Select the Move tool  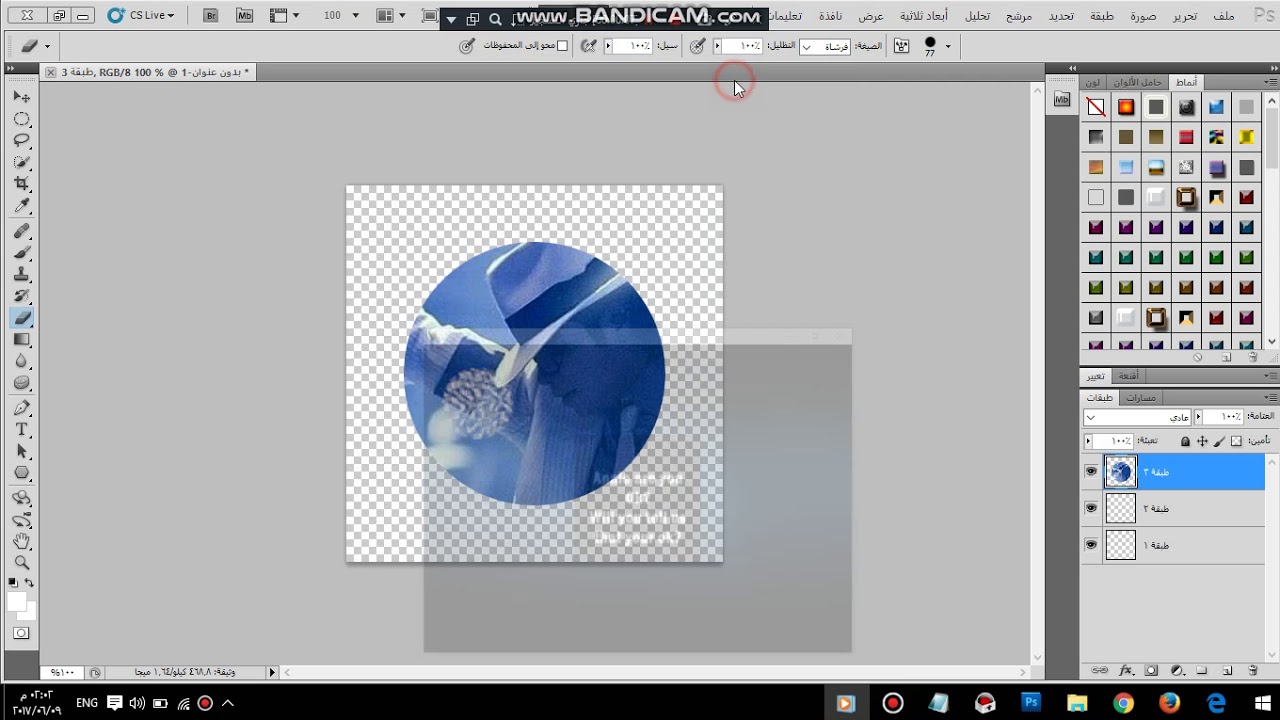pyautogui.click(x=22, y=97)
